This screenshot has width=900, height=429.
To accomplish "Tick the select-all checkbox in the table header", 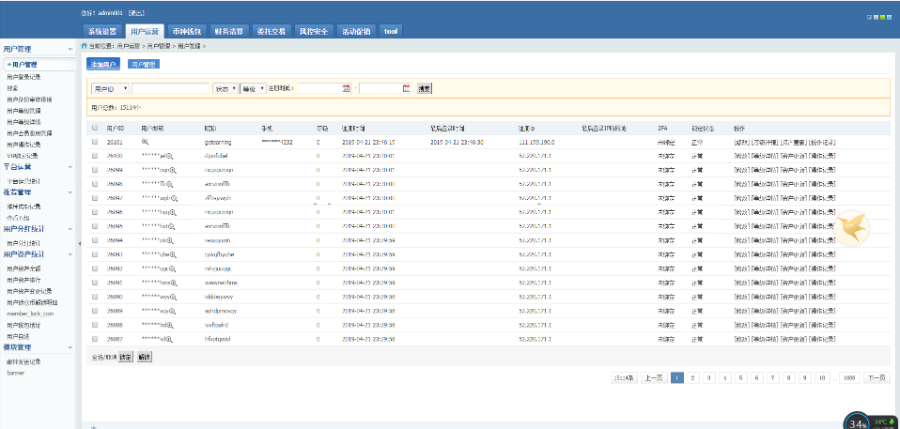I will 94,129.
